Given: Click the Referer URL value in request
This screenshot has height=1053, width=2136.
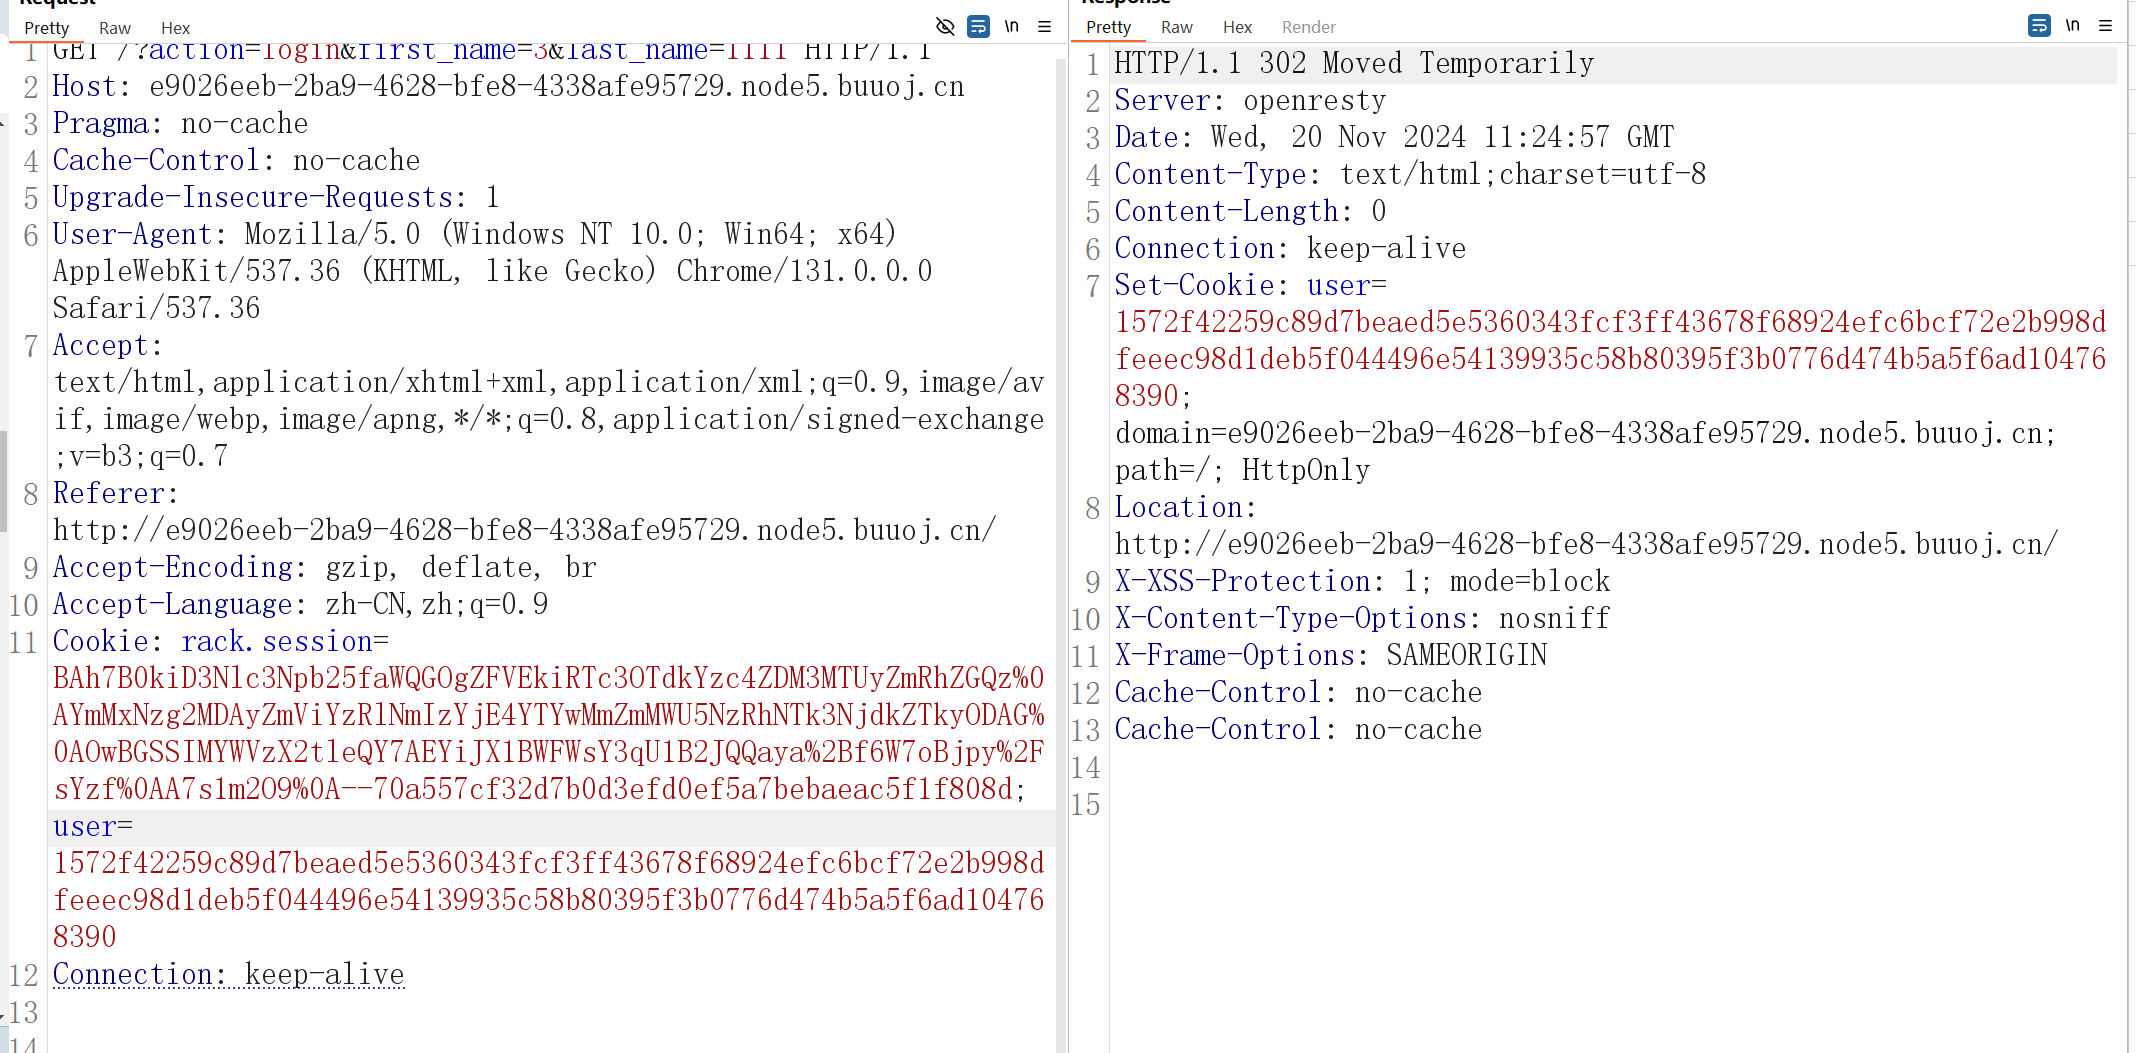Looking at the screenshot, I should 524,531.
